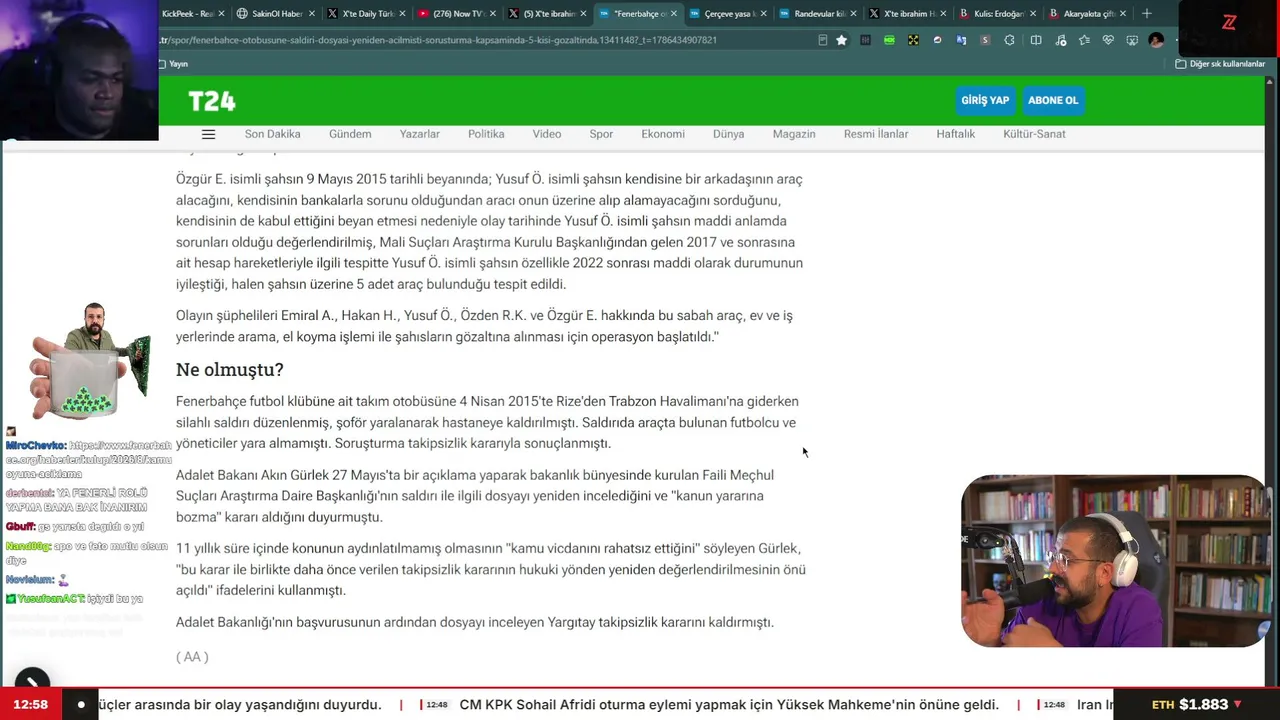Image resolution: width=1280 pixels, height=720 pixels.
Task: Open a new browser tab
Action: tap(1147, 14)
